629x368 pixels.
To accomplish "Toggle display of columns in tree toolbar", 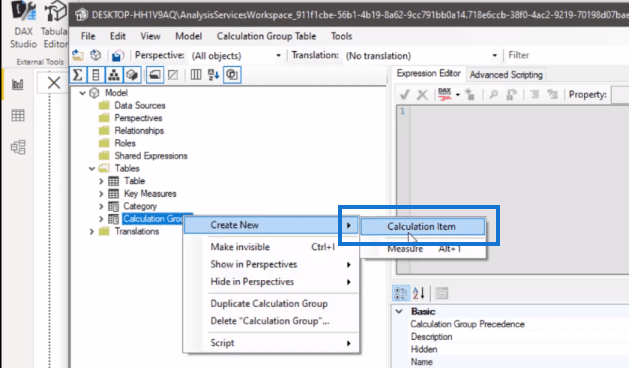I will (95, 75).
